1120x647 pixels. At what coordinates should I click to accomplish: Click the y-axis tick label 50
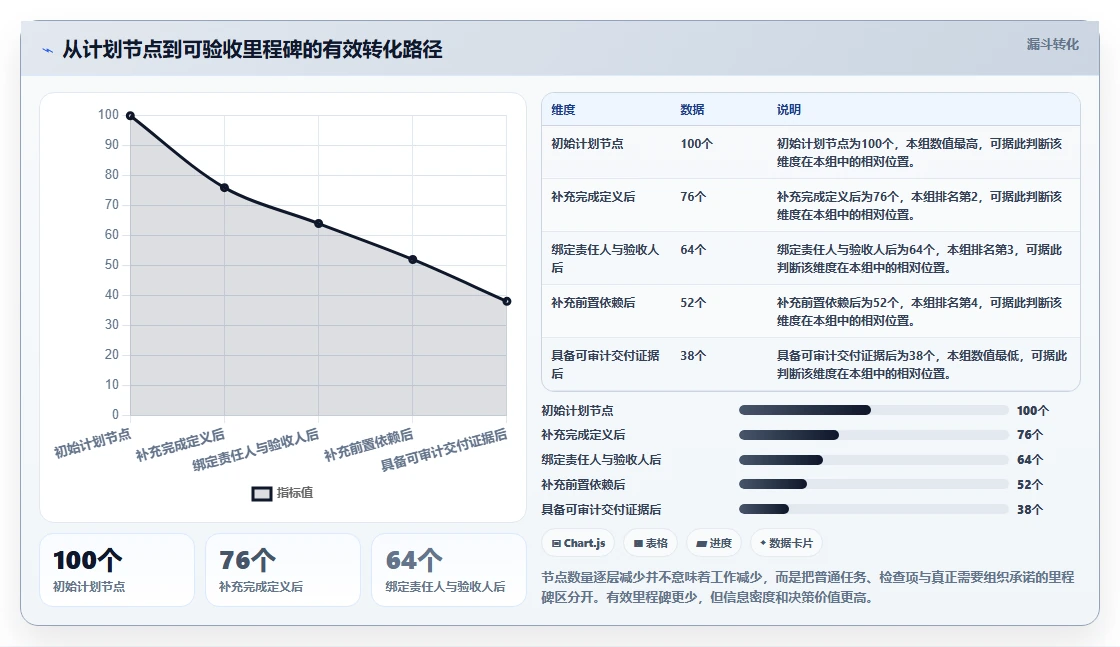pyautogui.click(x=111, y=265)
